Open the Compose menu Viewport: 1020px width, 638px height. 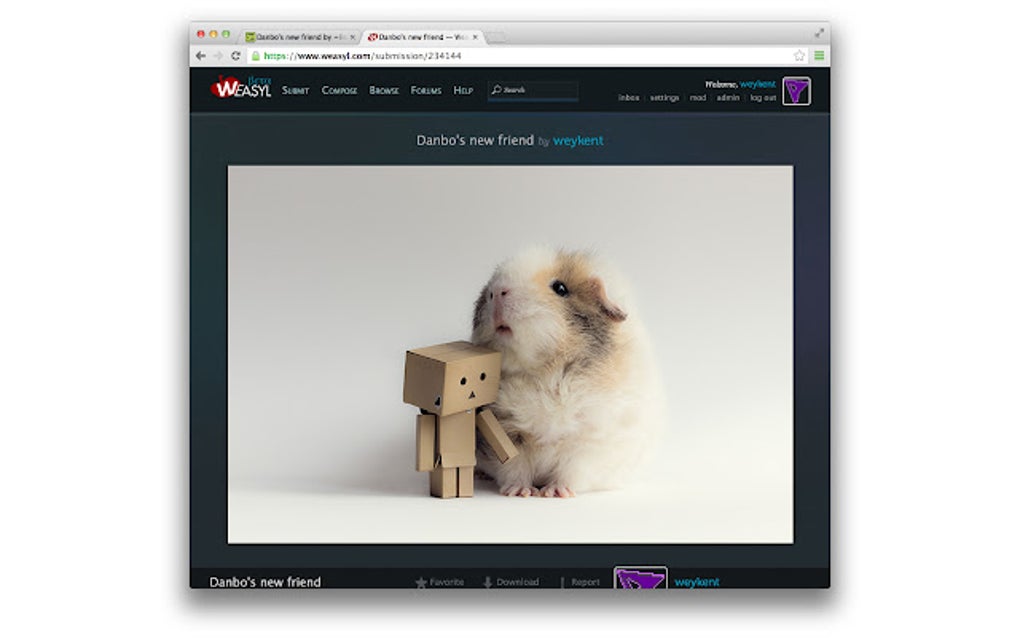pyautogui.click(x=339, y=90)
